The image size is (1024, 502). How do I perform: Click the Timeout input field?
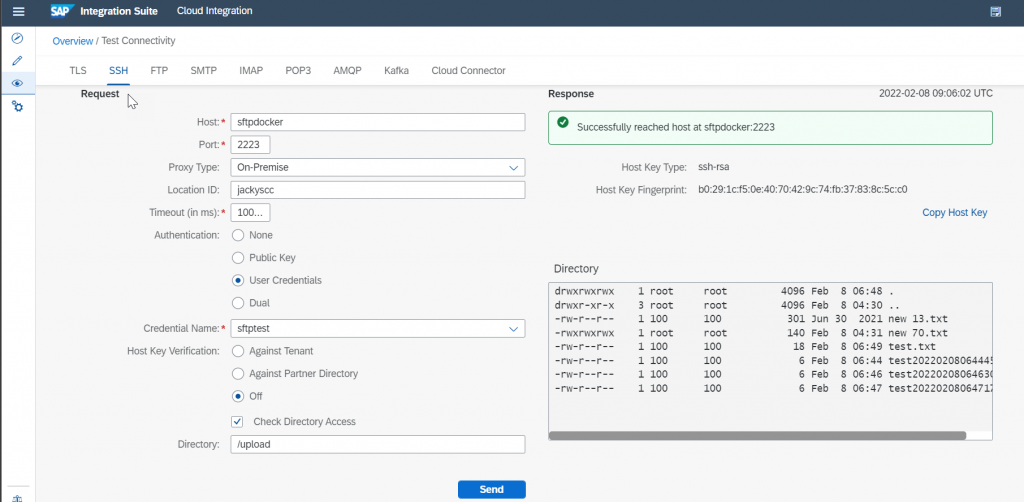[x=250, y=212]
